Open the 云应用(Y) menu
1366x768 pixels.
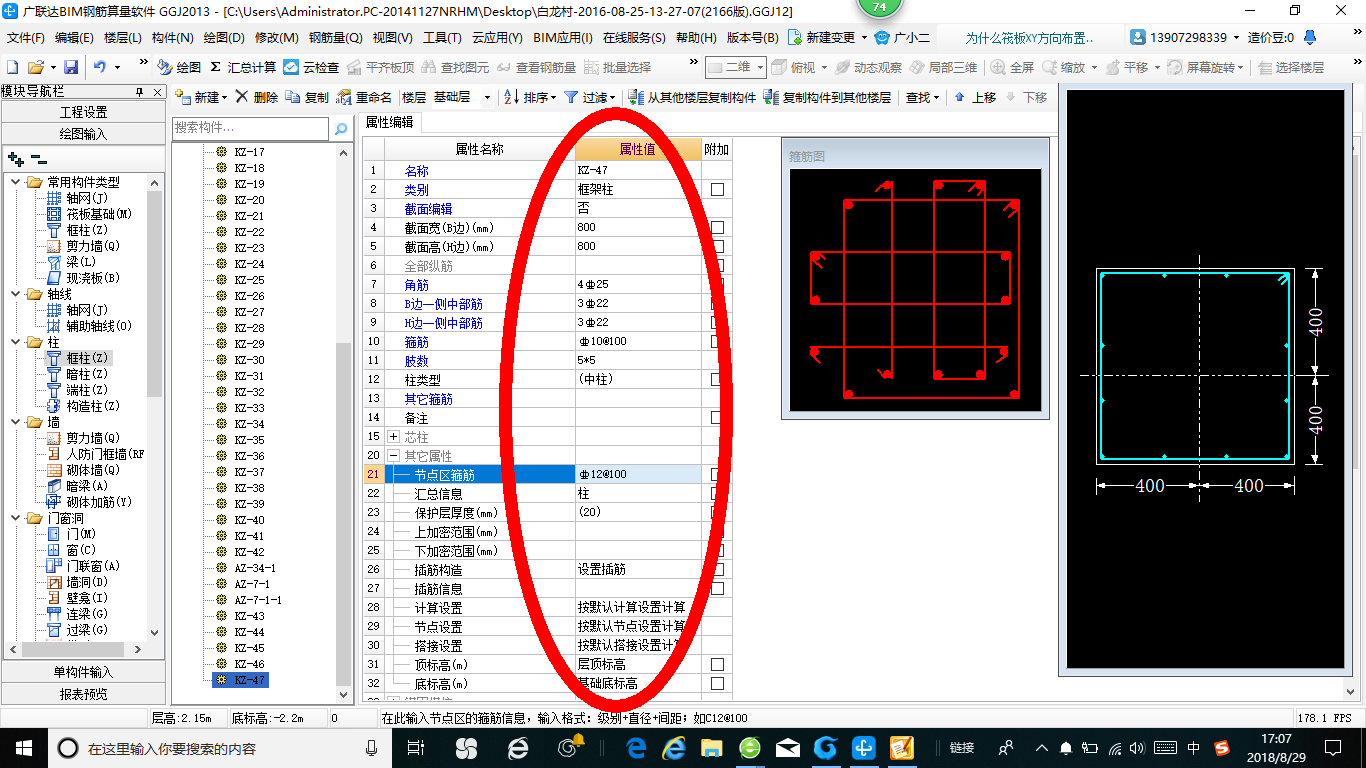coord(497,38)
